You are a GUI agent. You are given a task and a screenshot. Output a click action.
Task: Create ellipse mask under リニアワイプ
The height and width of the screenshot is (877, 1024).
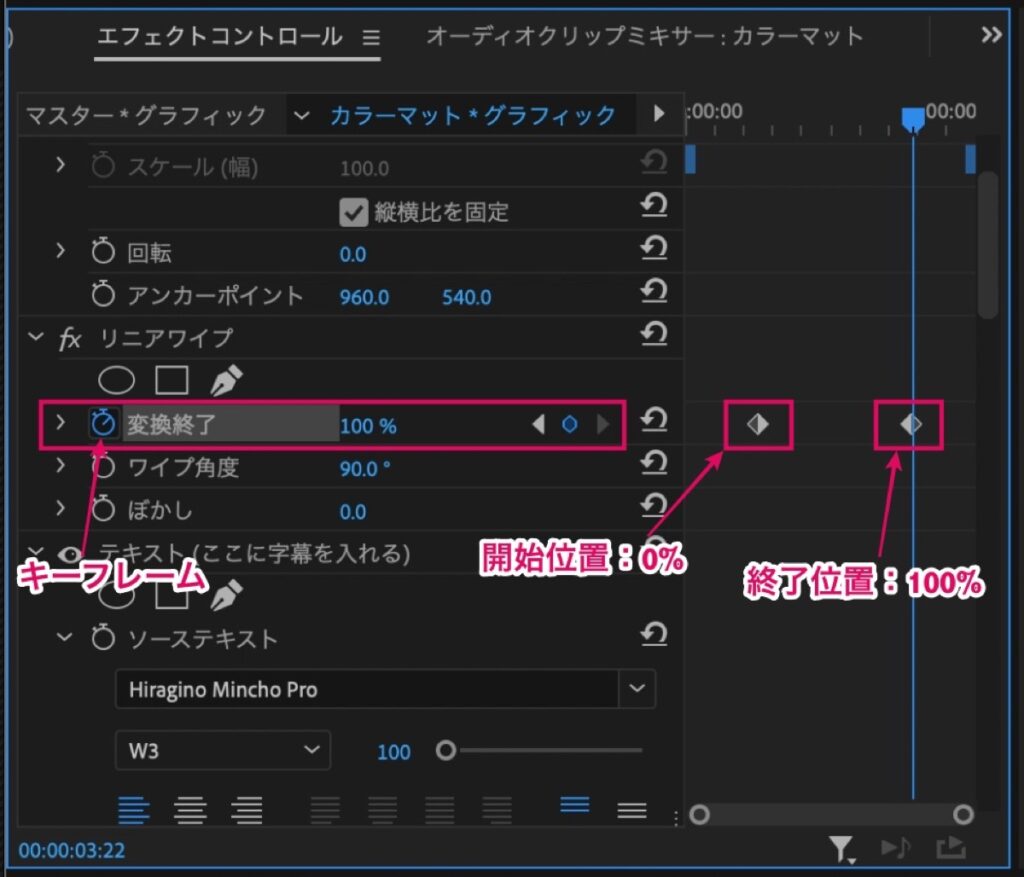pos(116,380)
